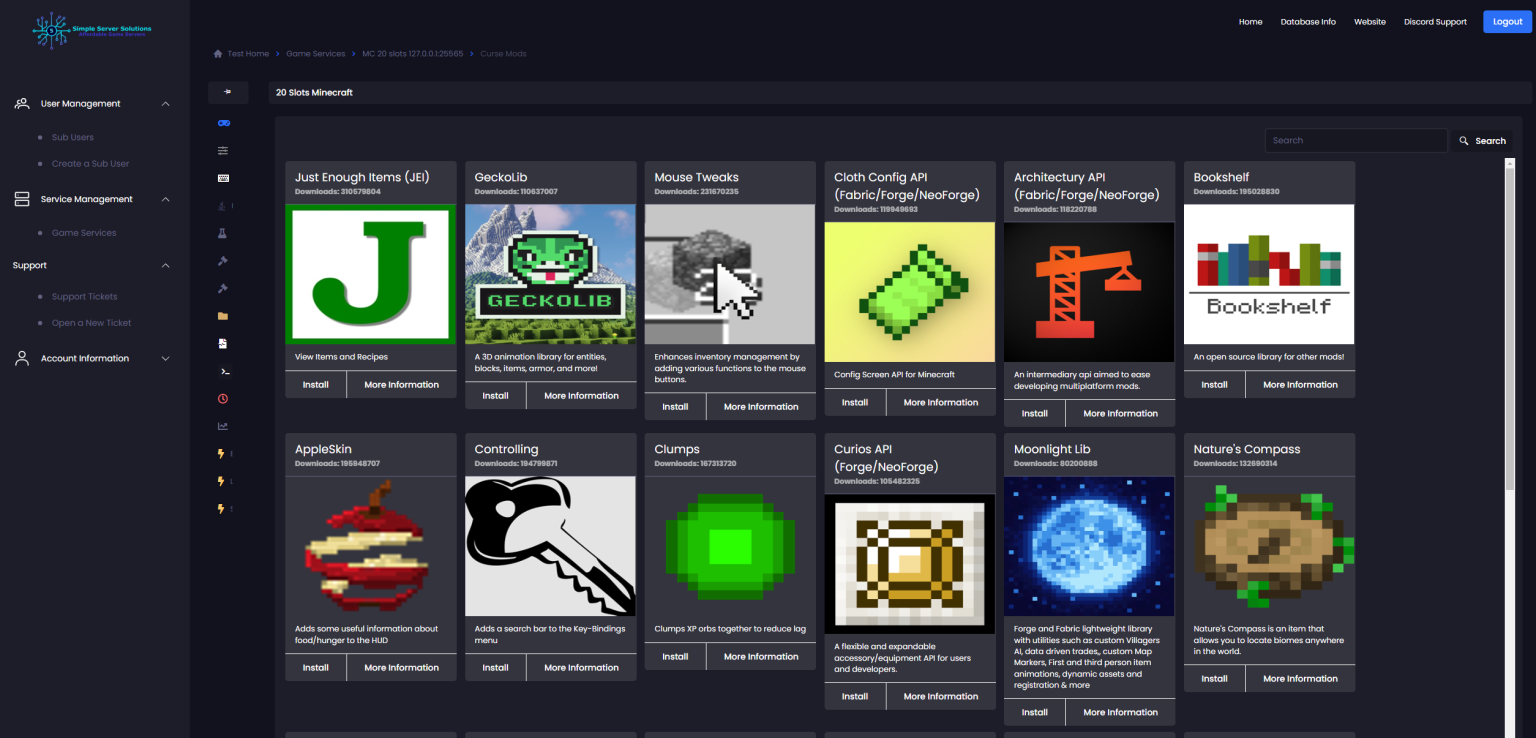Open Website in the top navigation

[1370, 22]
